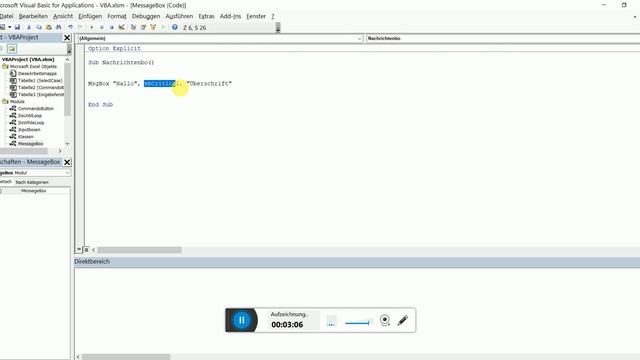This screenshot has width=640, height=360.
Task: Toggle design mode icon in toolbar
Action: point(122,27)
